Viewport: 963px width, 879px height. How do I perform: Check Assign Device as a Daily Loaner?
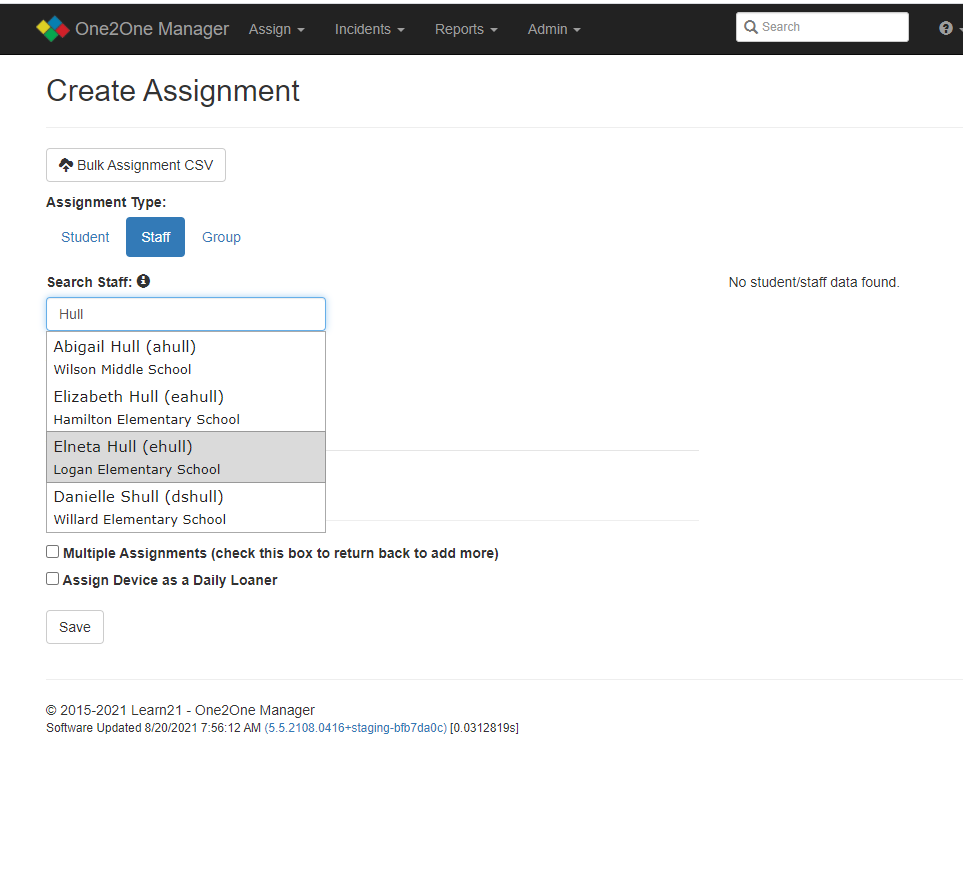pyautogui.click(x=53, y=579)
